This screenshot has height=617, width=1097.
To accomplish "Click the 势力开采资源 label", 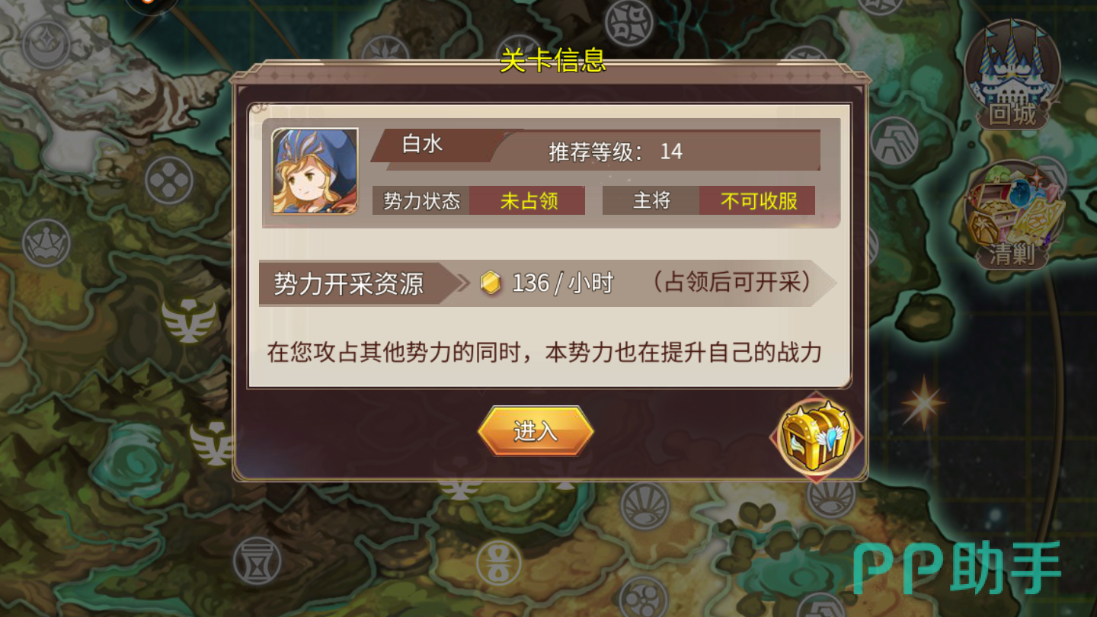I will point(348,284).
